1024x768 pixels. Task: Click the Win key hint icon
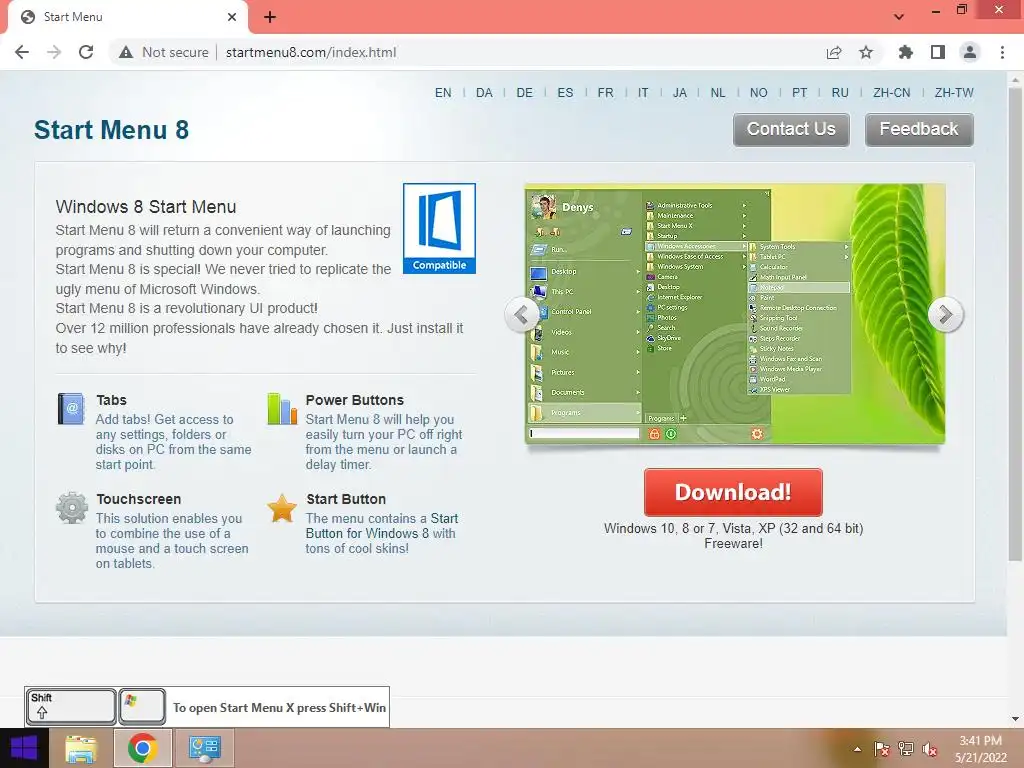142,707
